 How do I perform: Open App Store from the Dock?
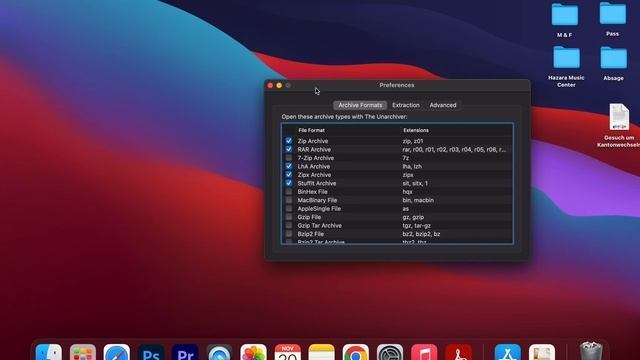tap(508, 353)
